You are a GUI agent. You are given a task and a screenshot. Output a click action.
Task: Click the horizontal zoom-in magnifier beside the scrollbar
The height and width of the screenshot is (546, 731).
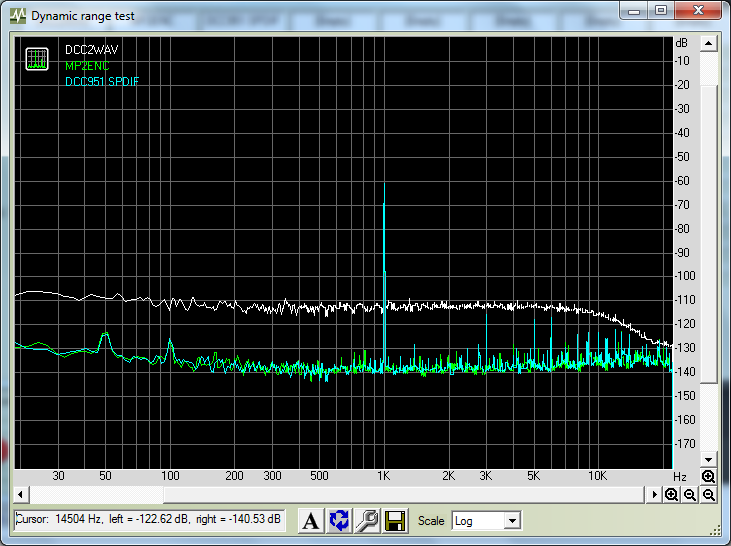[671, 495]
